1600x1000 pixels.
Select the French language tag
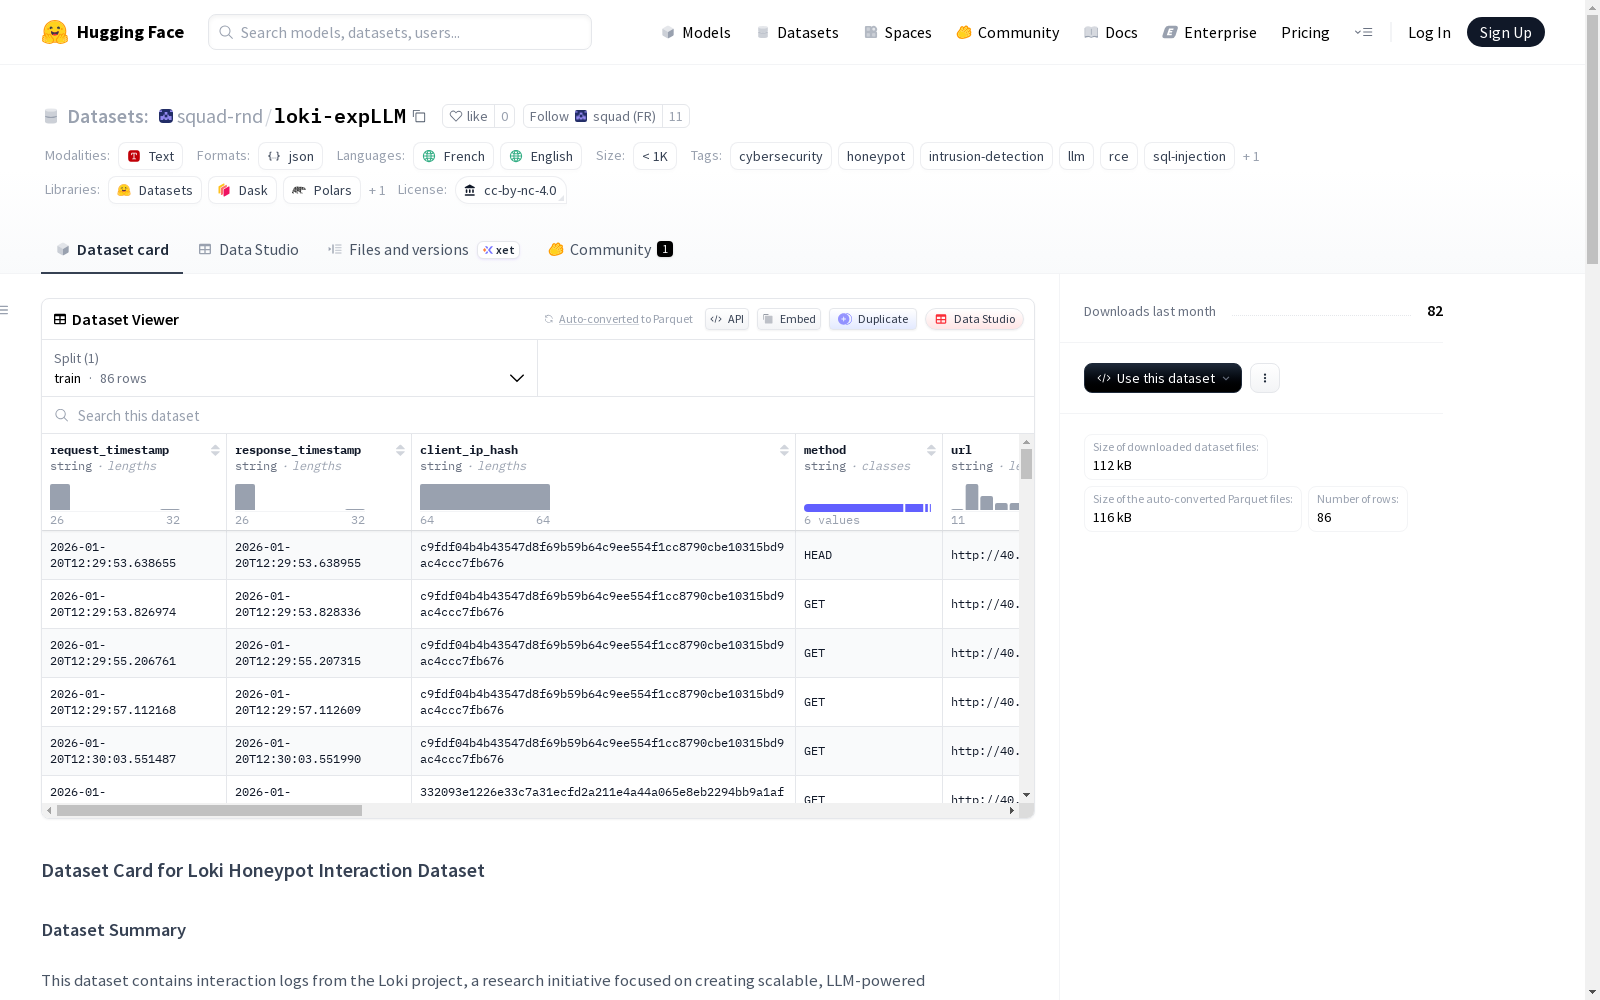click(453, 156)
